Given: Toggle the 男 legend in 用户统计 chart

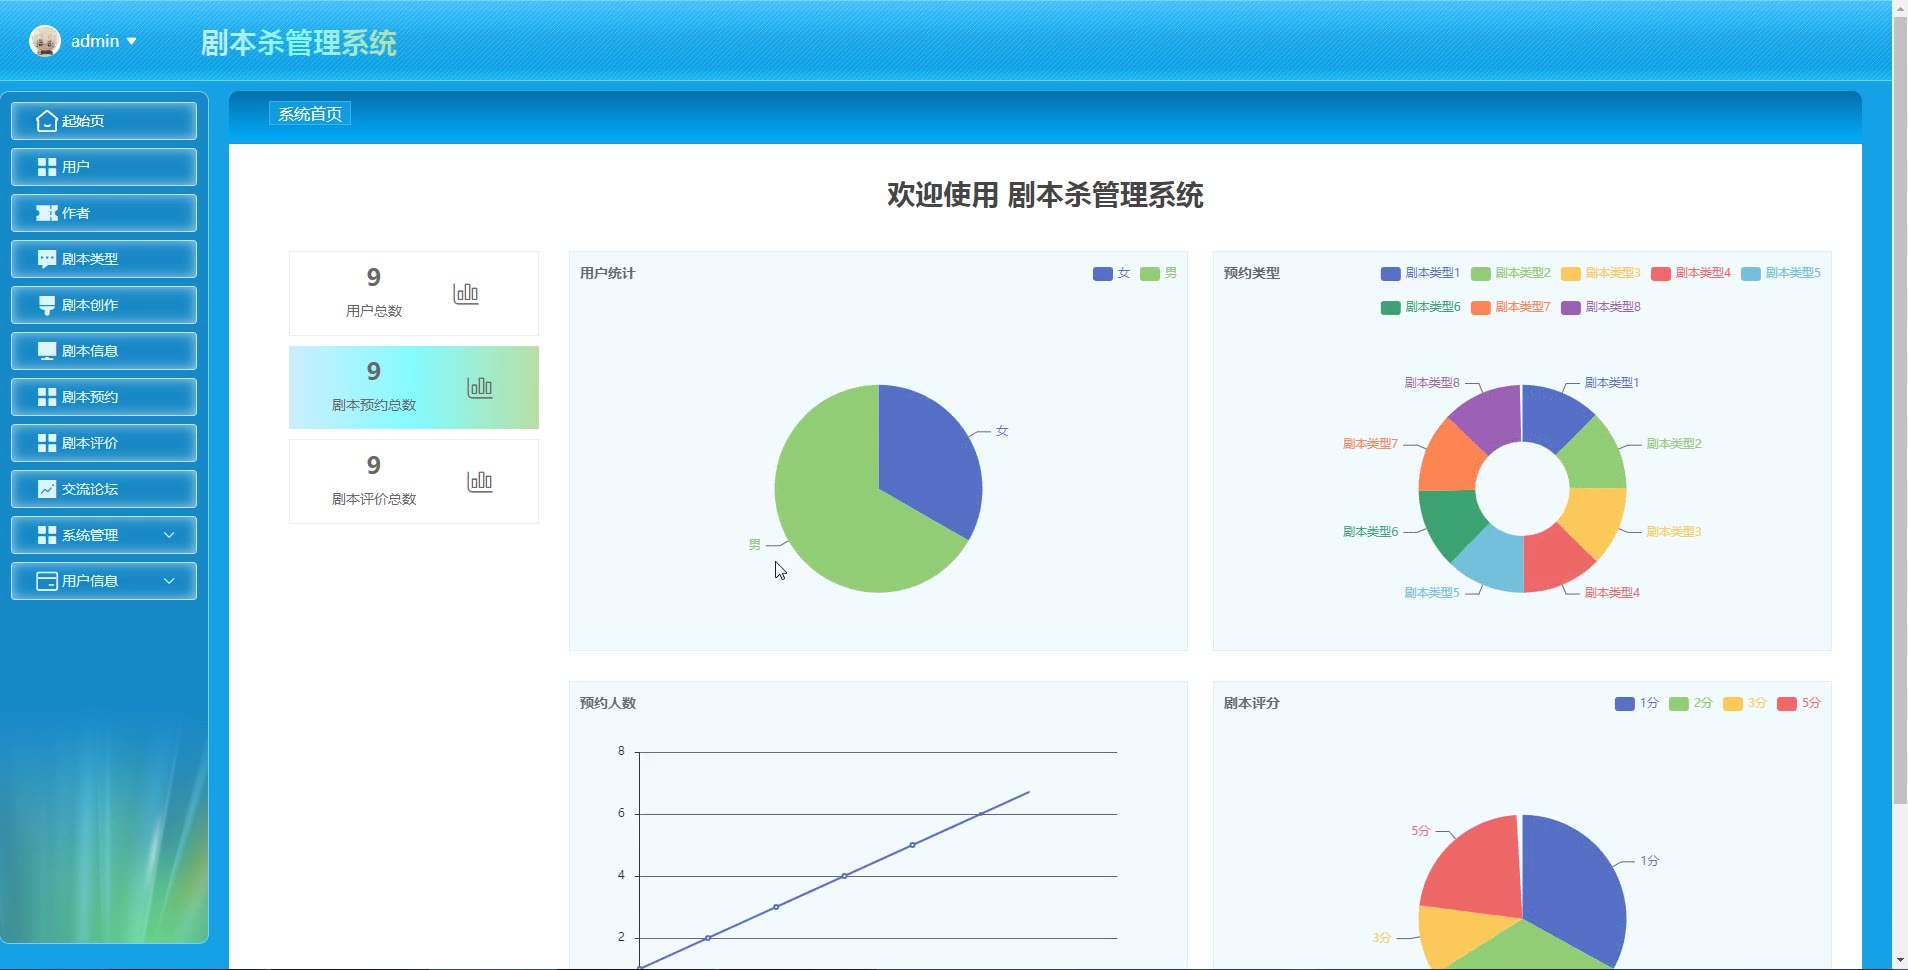Looking at the screenshot, I should tap(1158, 273).
